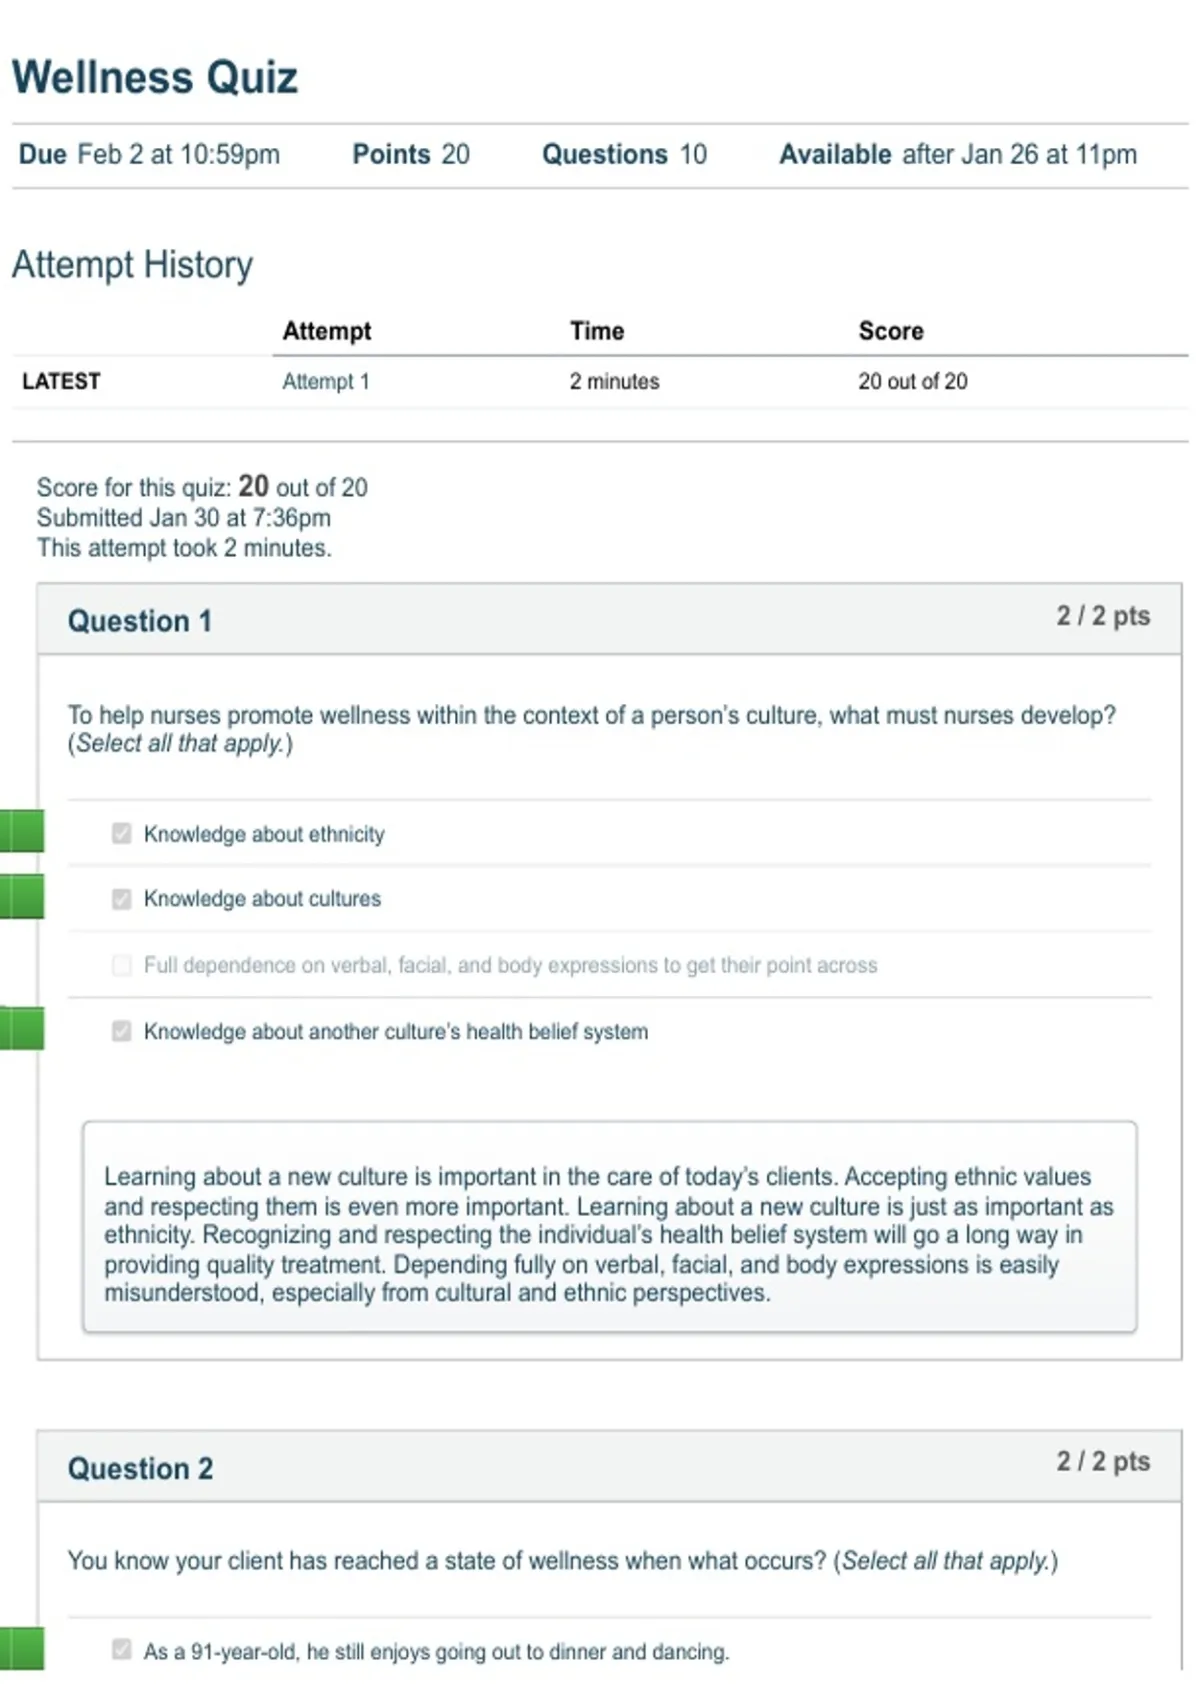Image resolution: width=1200 pixels, height=1700 pixels.
Task: Toggle the Knowledge about ethnicity checkbox
Action: 121,833
